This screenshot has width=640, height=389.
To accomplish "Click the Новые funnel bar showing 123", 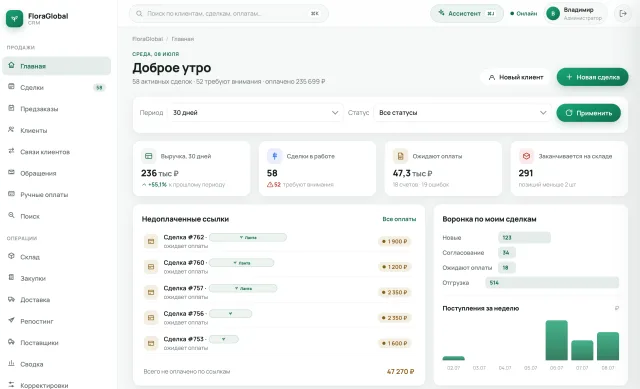I will coord(524,238).
